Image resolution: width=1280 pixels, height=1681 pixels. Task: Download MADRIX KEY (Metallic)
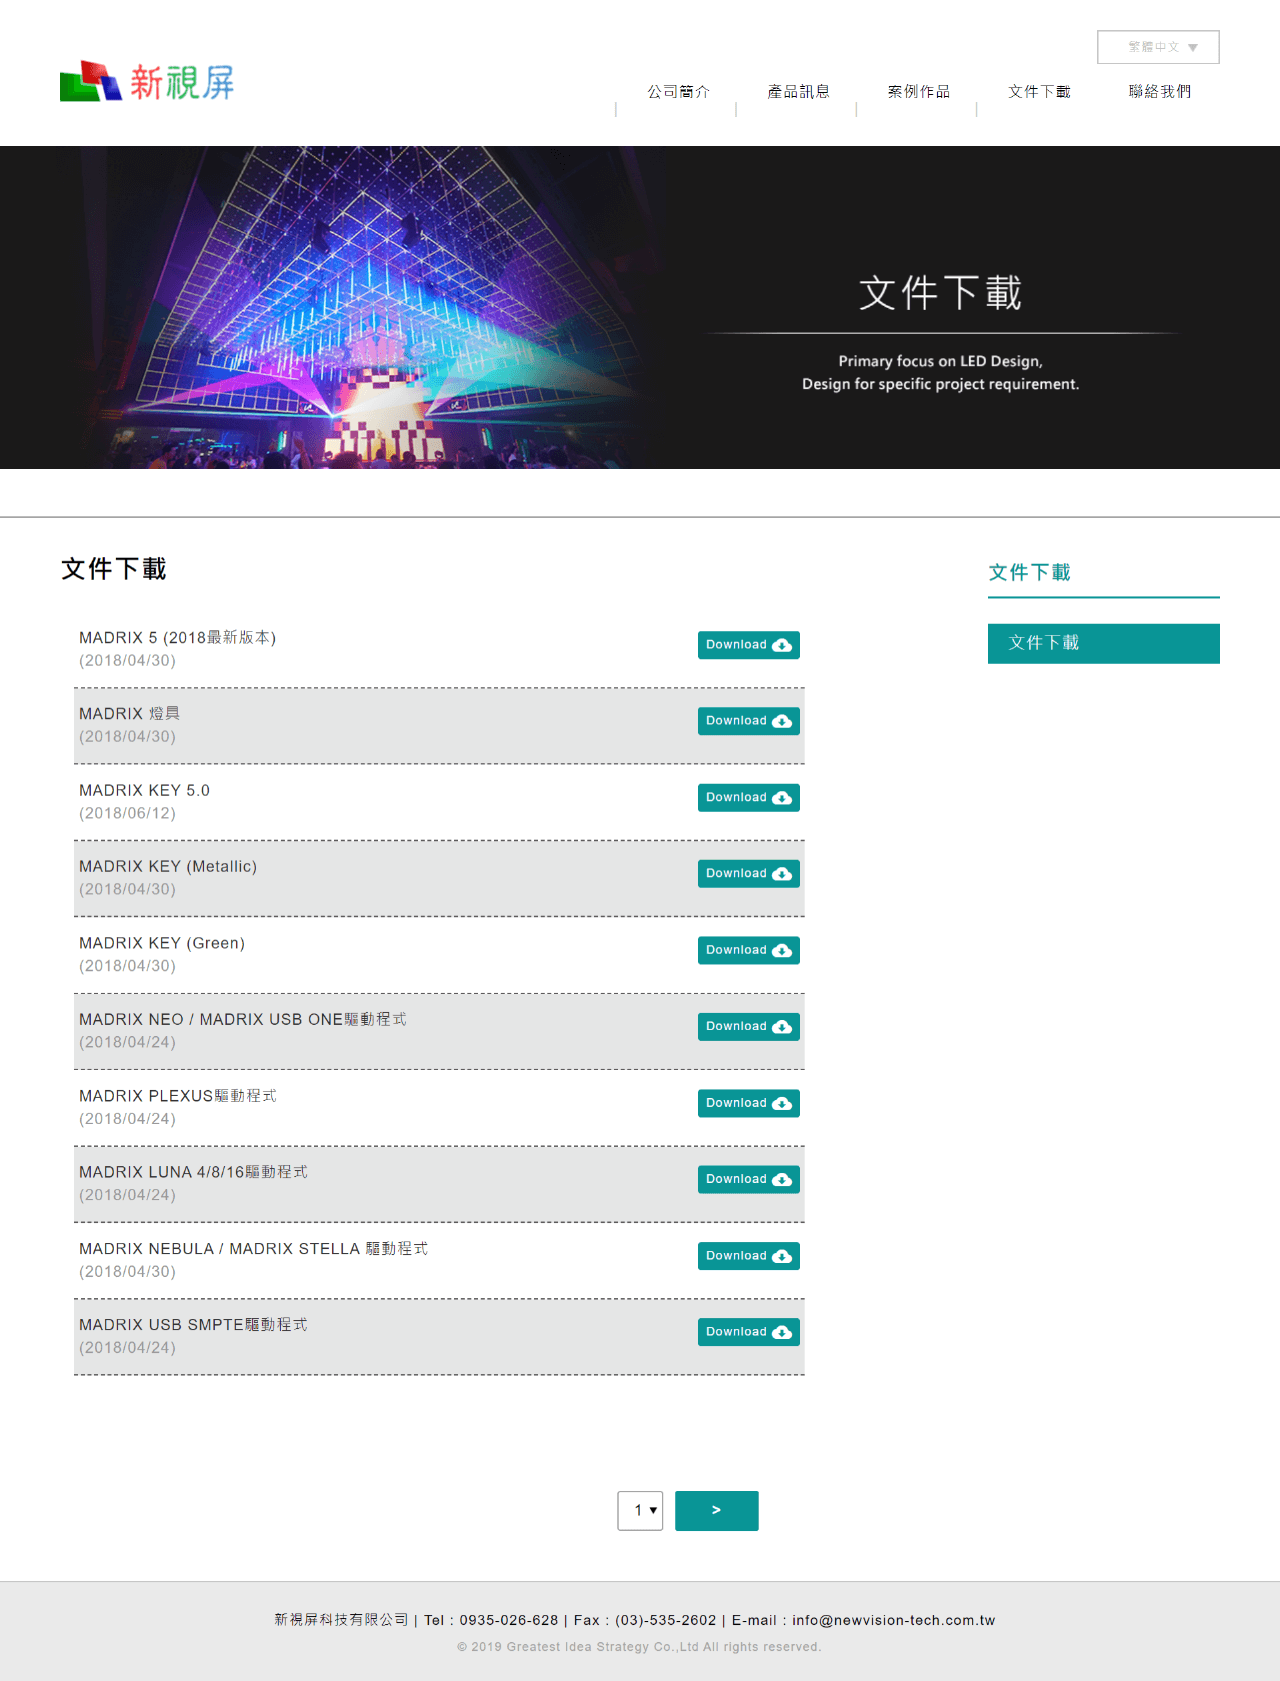coord(749,874)
